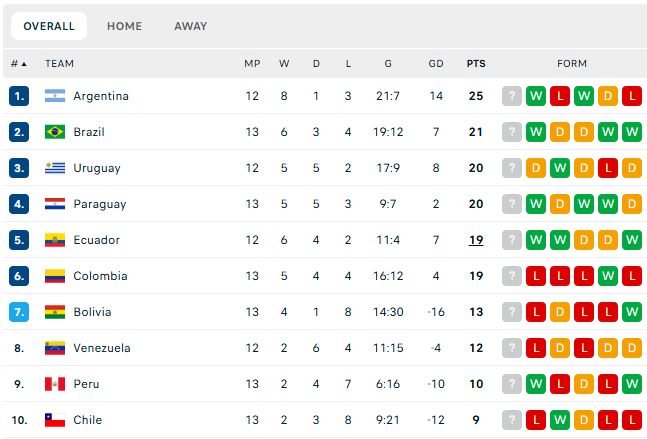This screenshot has width=647, height=439.
Task: Click Uruguay's red L form badge
Action: (x=608, y=168)
